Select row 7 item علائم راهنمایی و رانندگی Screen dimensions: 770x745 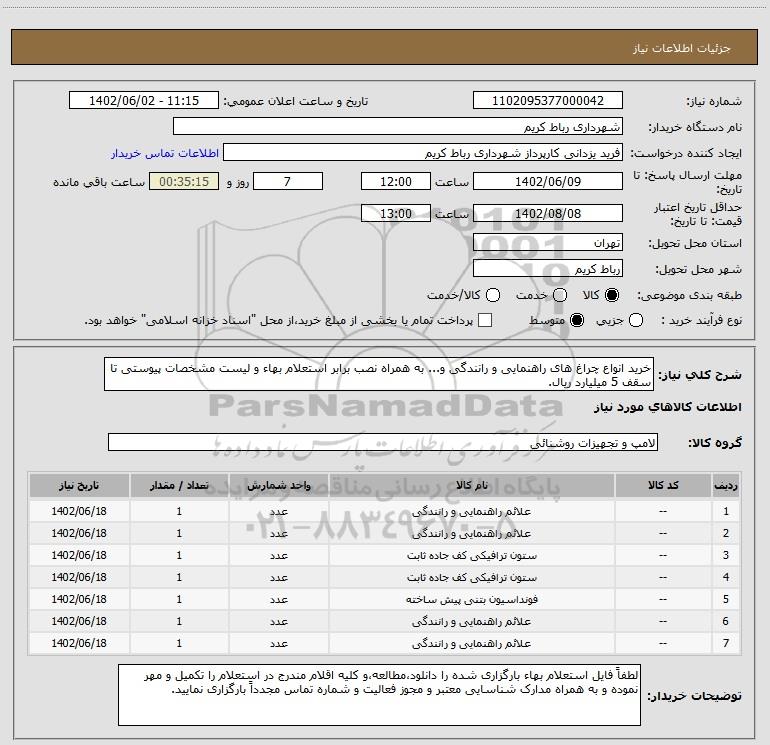471,643
